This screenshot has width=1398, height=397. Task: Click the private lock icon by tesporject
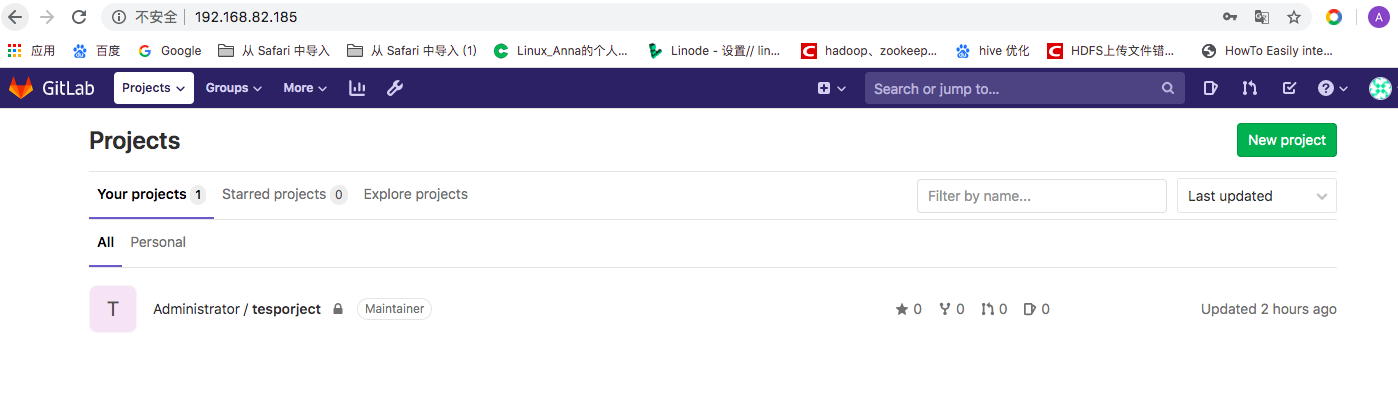(x=338, y=310)
